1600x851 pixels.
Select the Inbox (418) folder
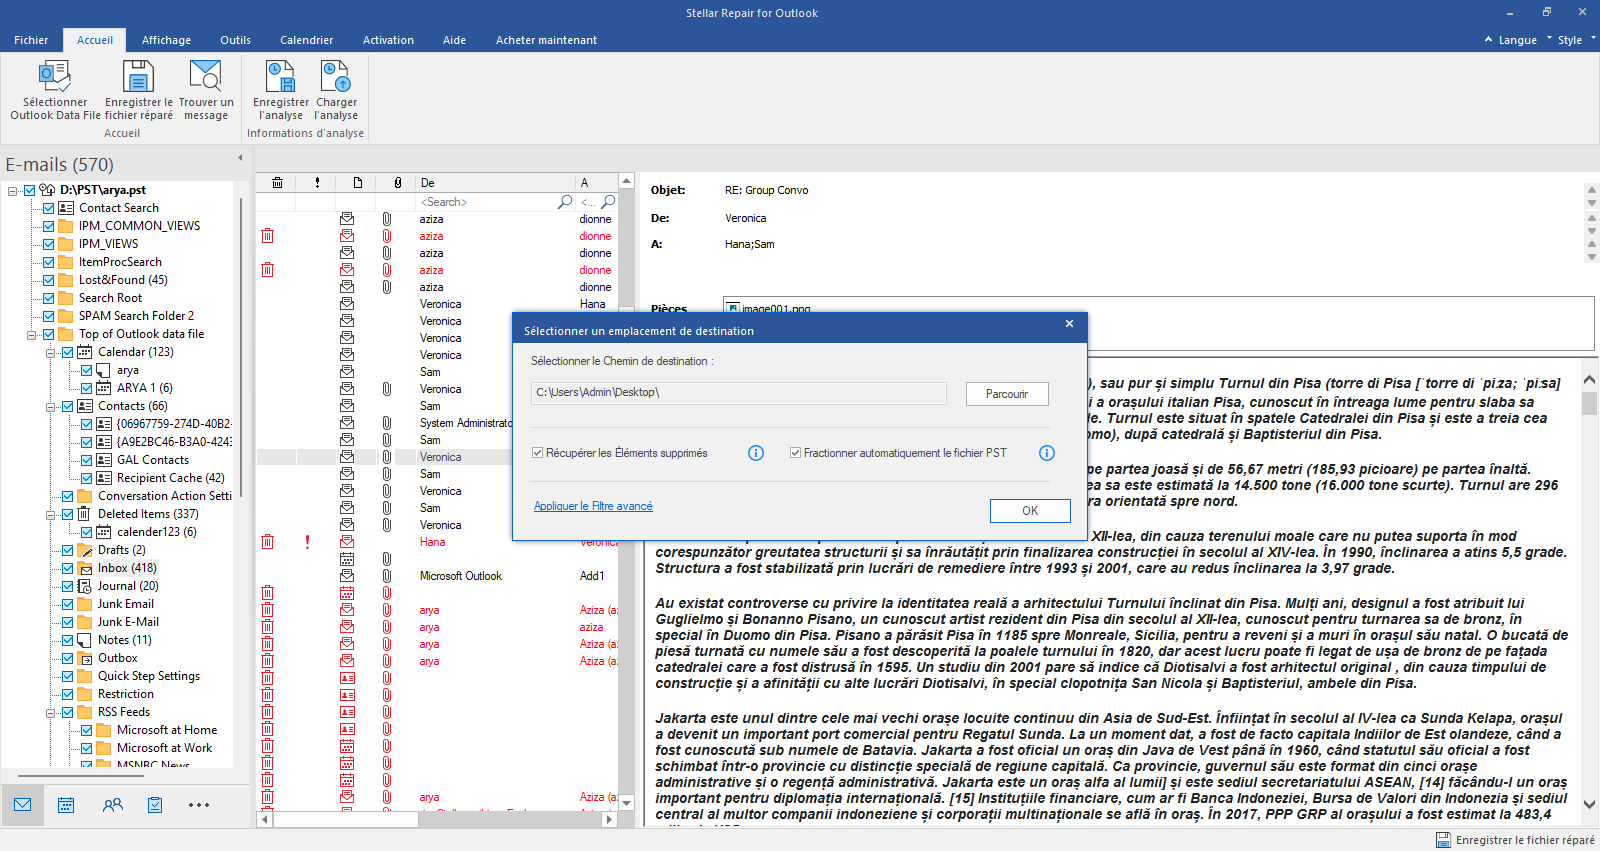127,568
